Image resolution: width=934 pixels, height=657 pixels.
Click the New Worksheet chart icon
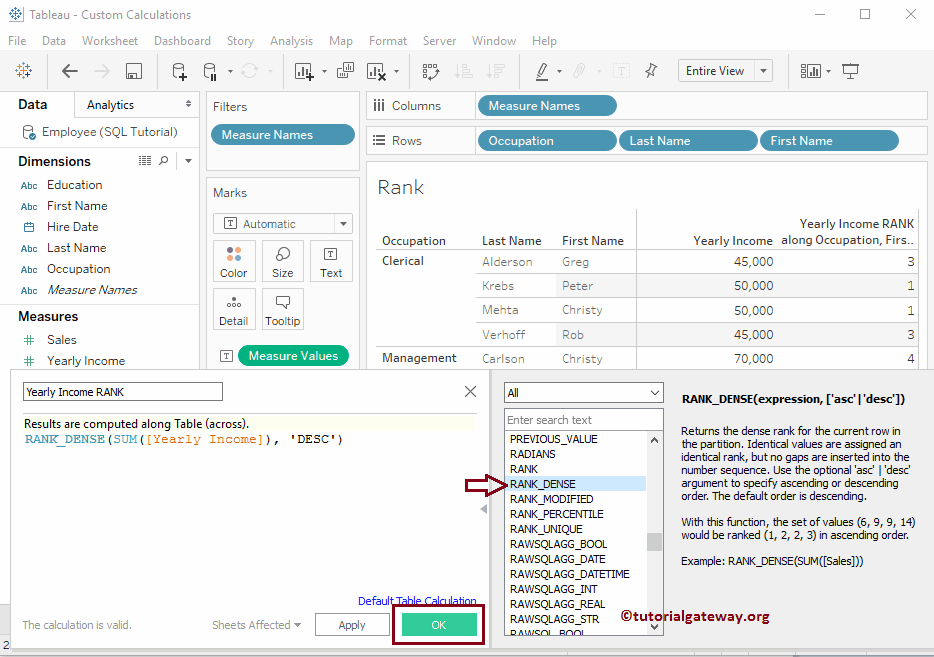point(303,71)
